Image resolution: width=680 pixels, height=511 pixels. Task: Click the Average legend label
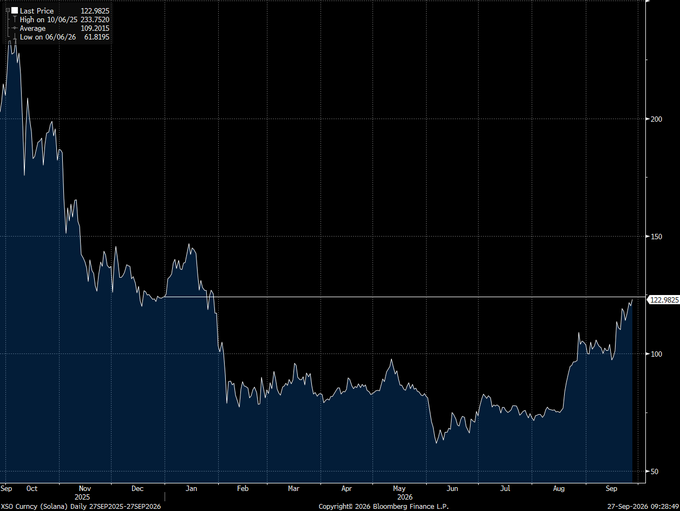pos(33,28)
